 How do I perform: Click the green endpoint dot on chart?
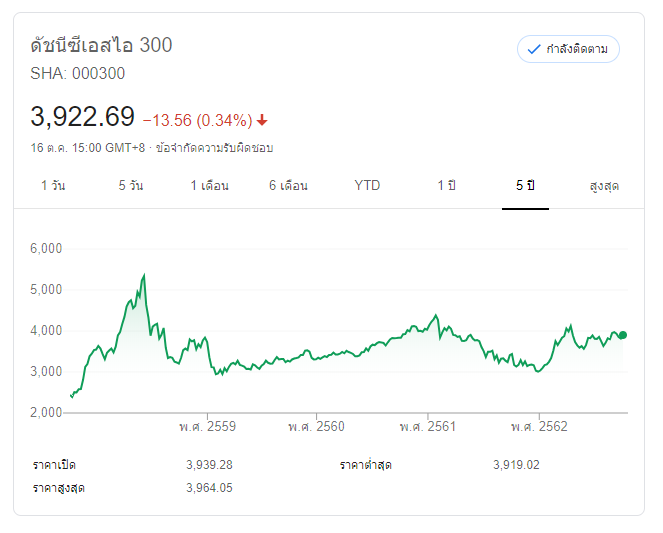623,335
